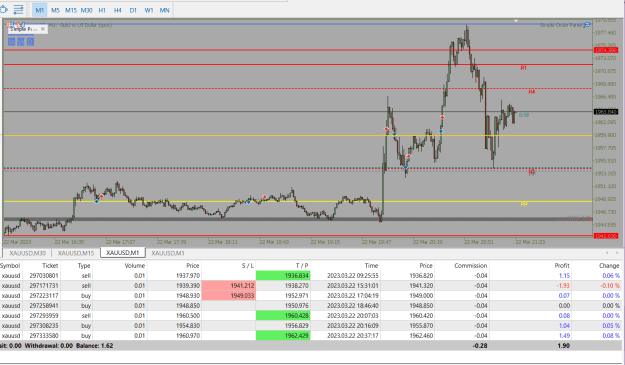Select ticket 297171731 row

click(311, 286)
